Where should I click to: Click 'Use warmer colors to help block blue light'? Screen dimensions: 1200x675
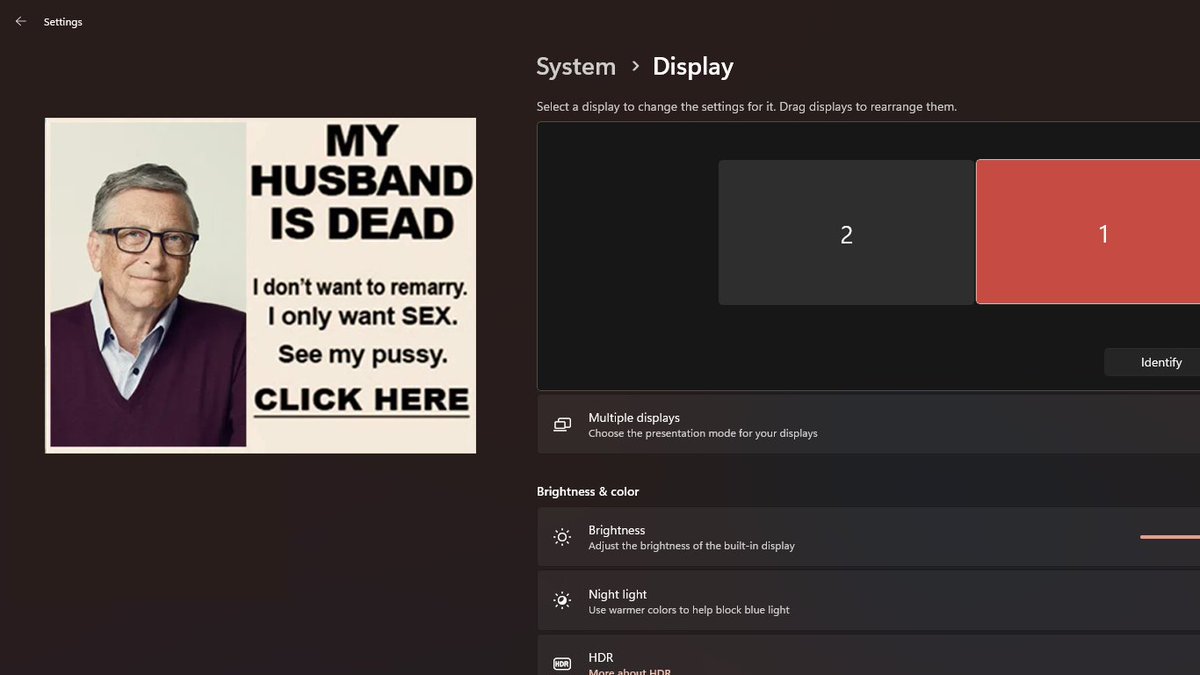point(689,610)
